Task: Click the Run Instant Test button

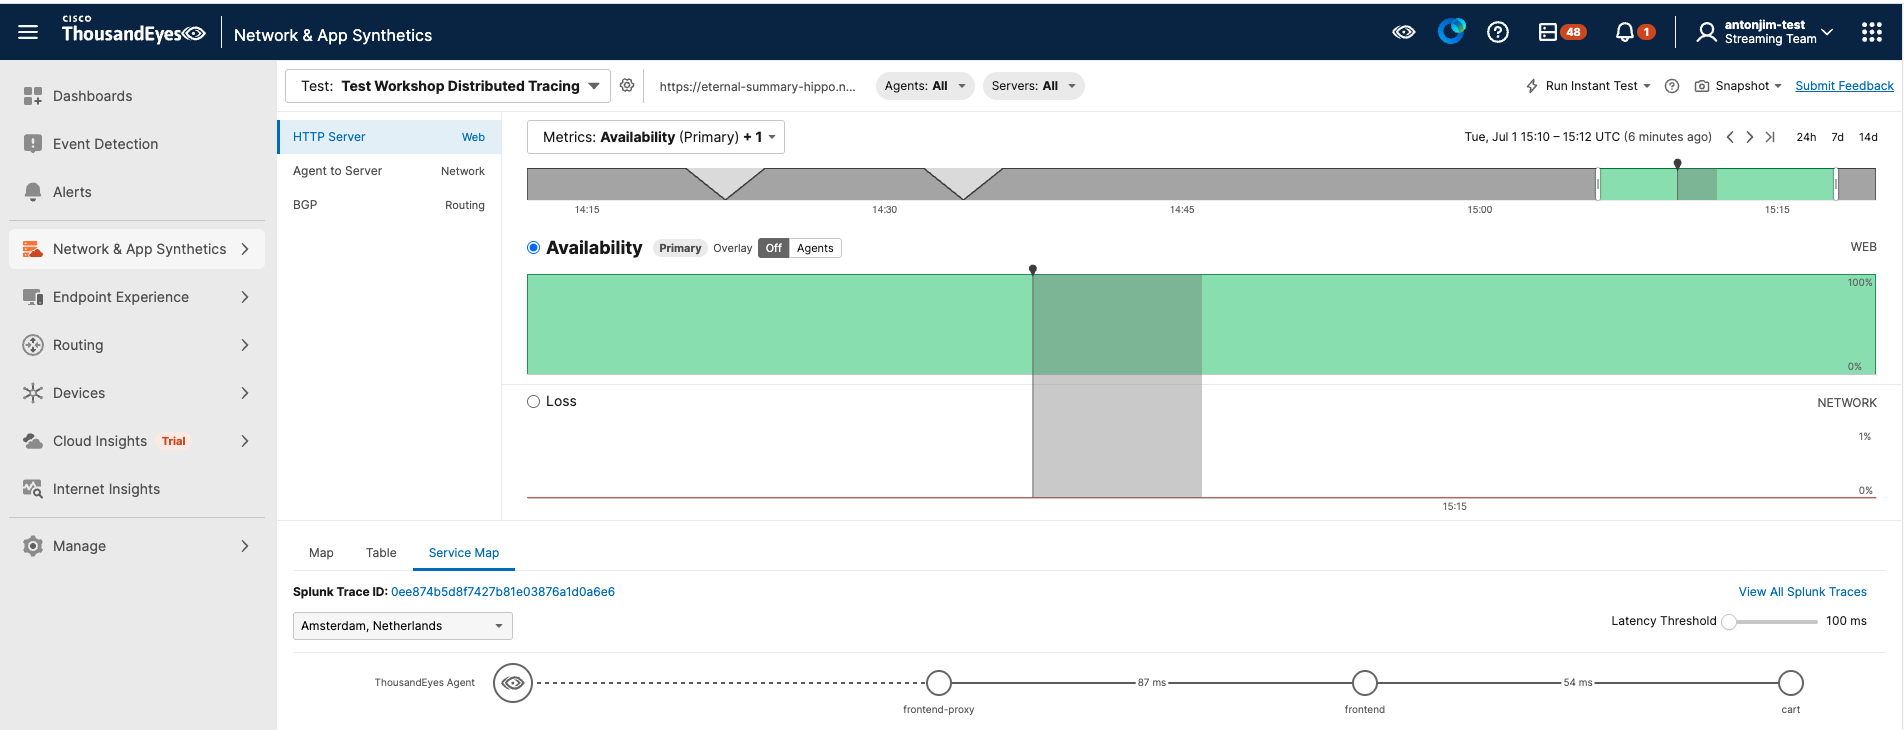Action: [x=1588, y=86]
